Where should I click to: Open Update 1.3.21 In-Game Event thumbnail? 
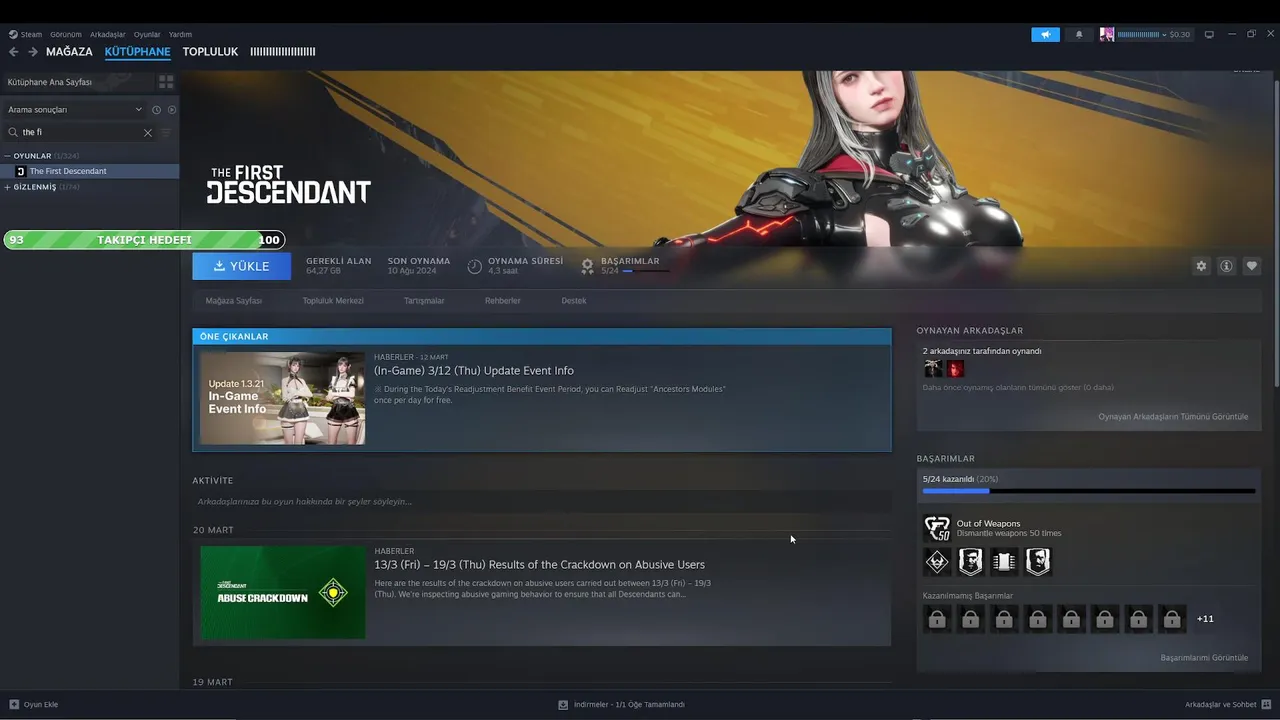pyautogui.click(x=282, y=398)
